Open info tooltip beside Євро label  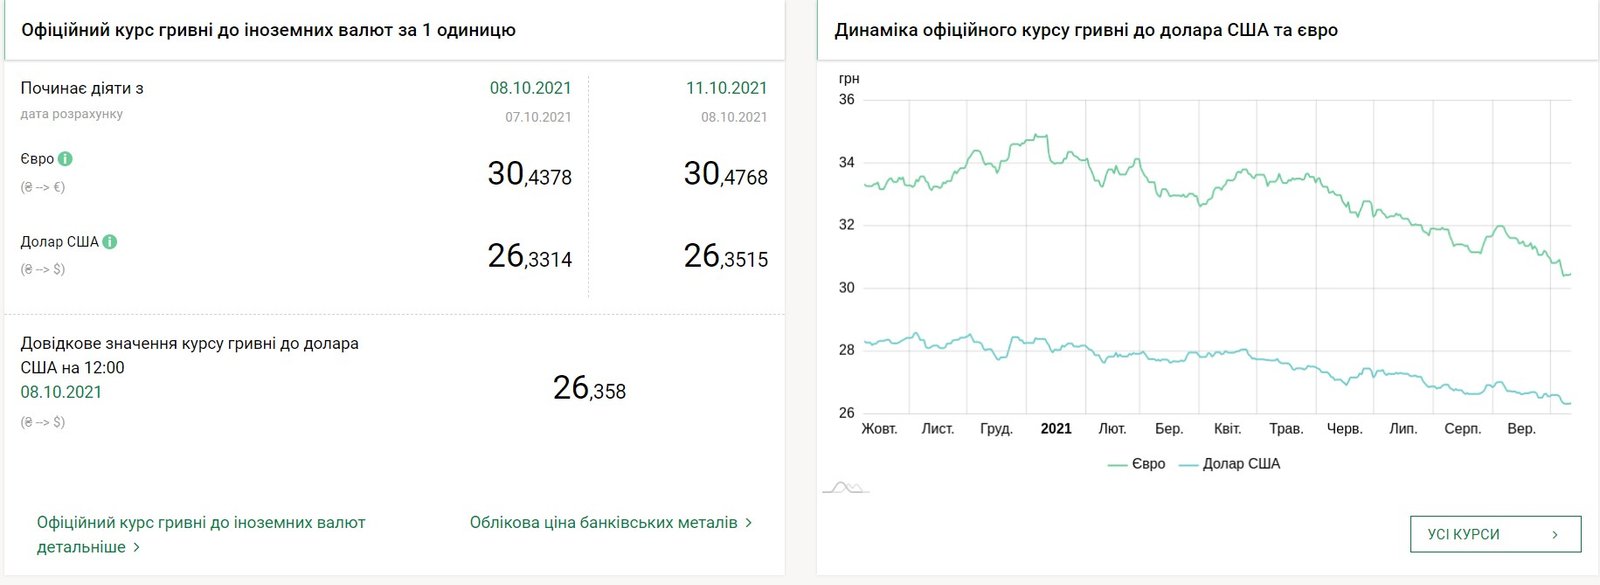(x=65, y=158)
